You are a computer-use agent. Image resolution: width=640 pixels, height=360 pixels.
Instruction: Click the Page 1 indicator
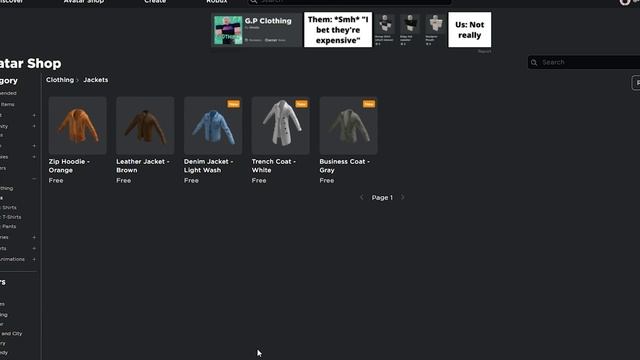tap(382, 198)
